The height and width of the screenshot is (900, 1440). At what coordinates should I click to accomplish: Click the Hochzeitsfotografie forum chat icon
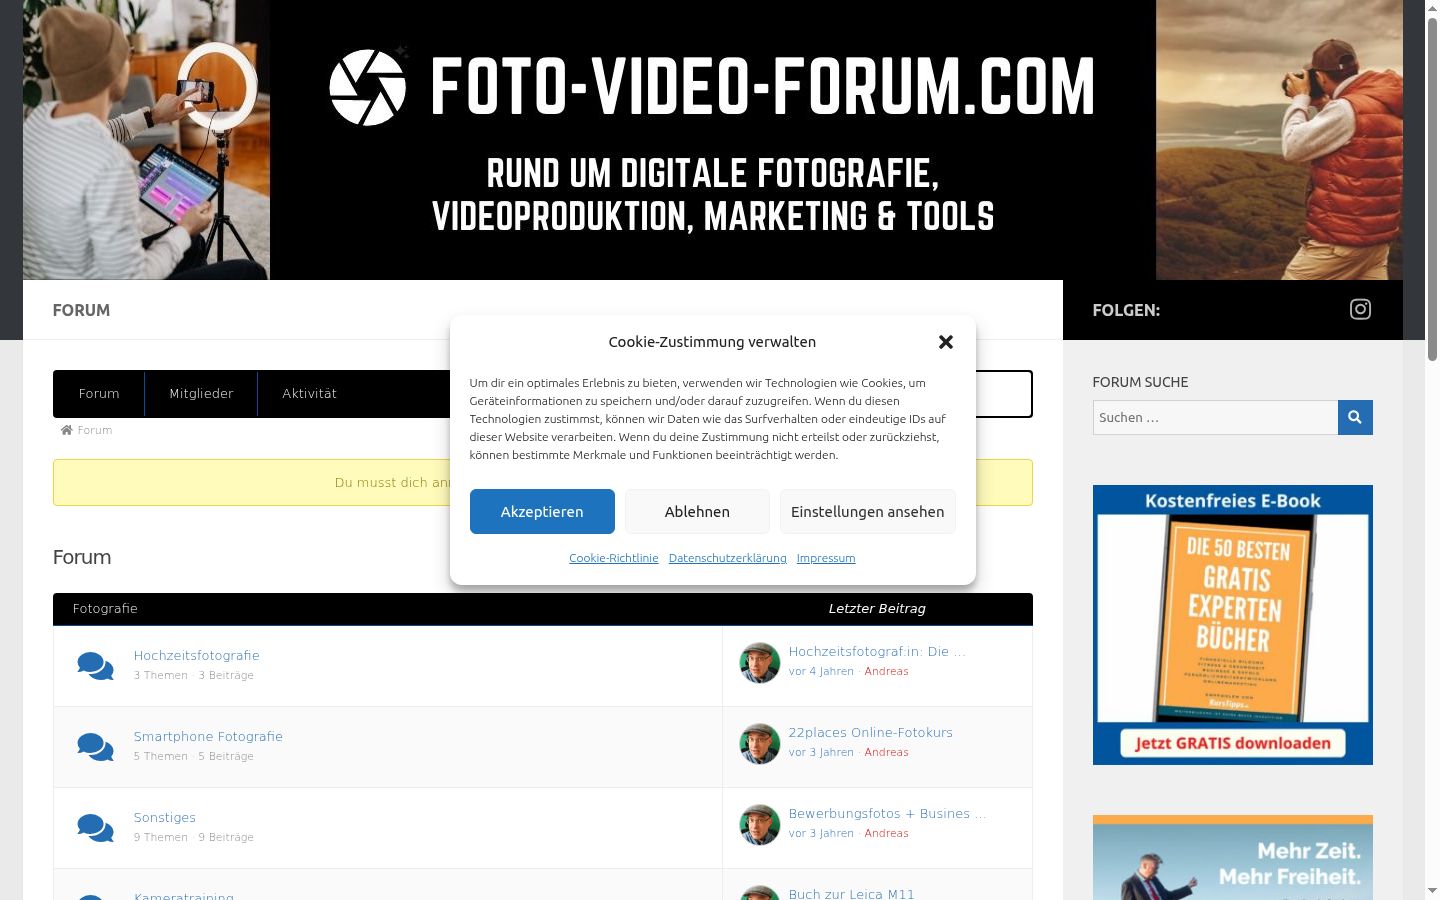(95, 666)
